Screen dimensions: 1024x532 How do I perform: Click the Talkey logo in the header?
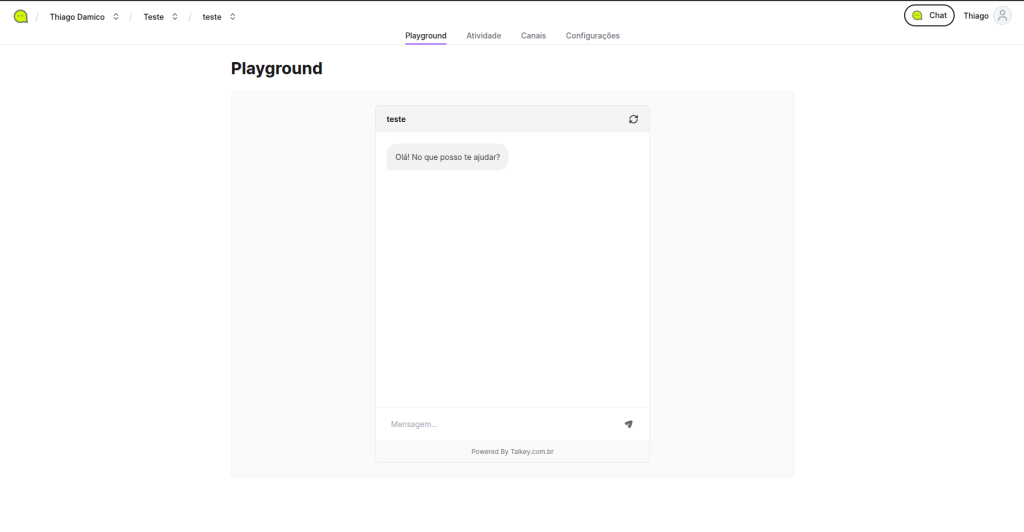(x=20, y=16)
